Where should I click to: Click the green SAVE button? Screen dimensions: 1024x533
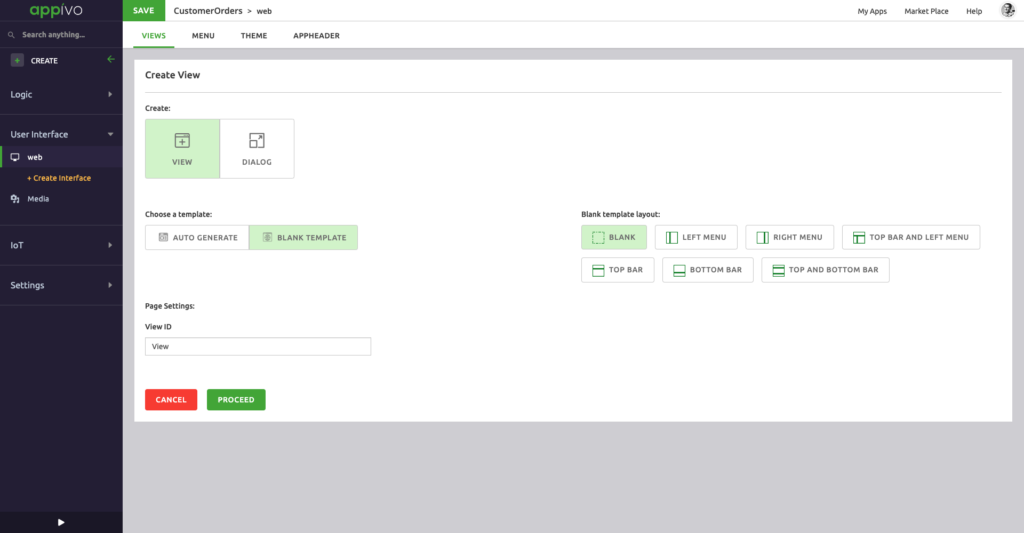click(144, 10)
